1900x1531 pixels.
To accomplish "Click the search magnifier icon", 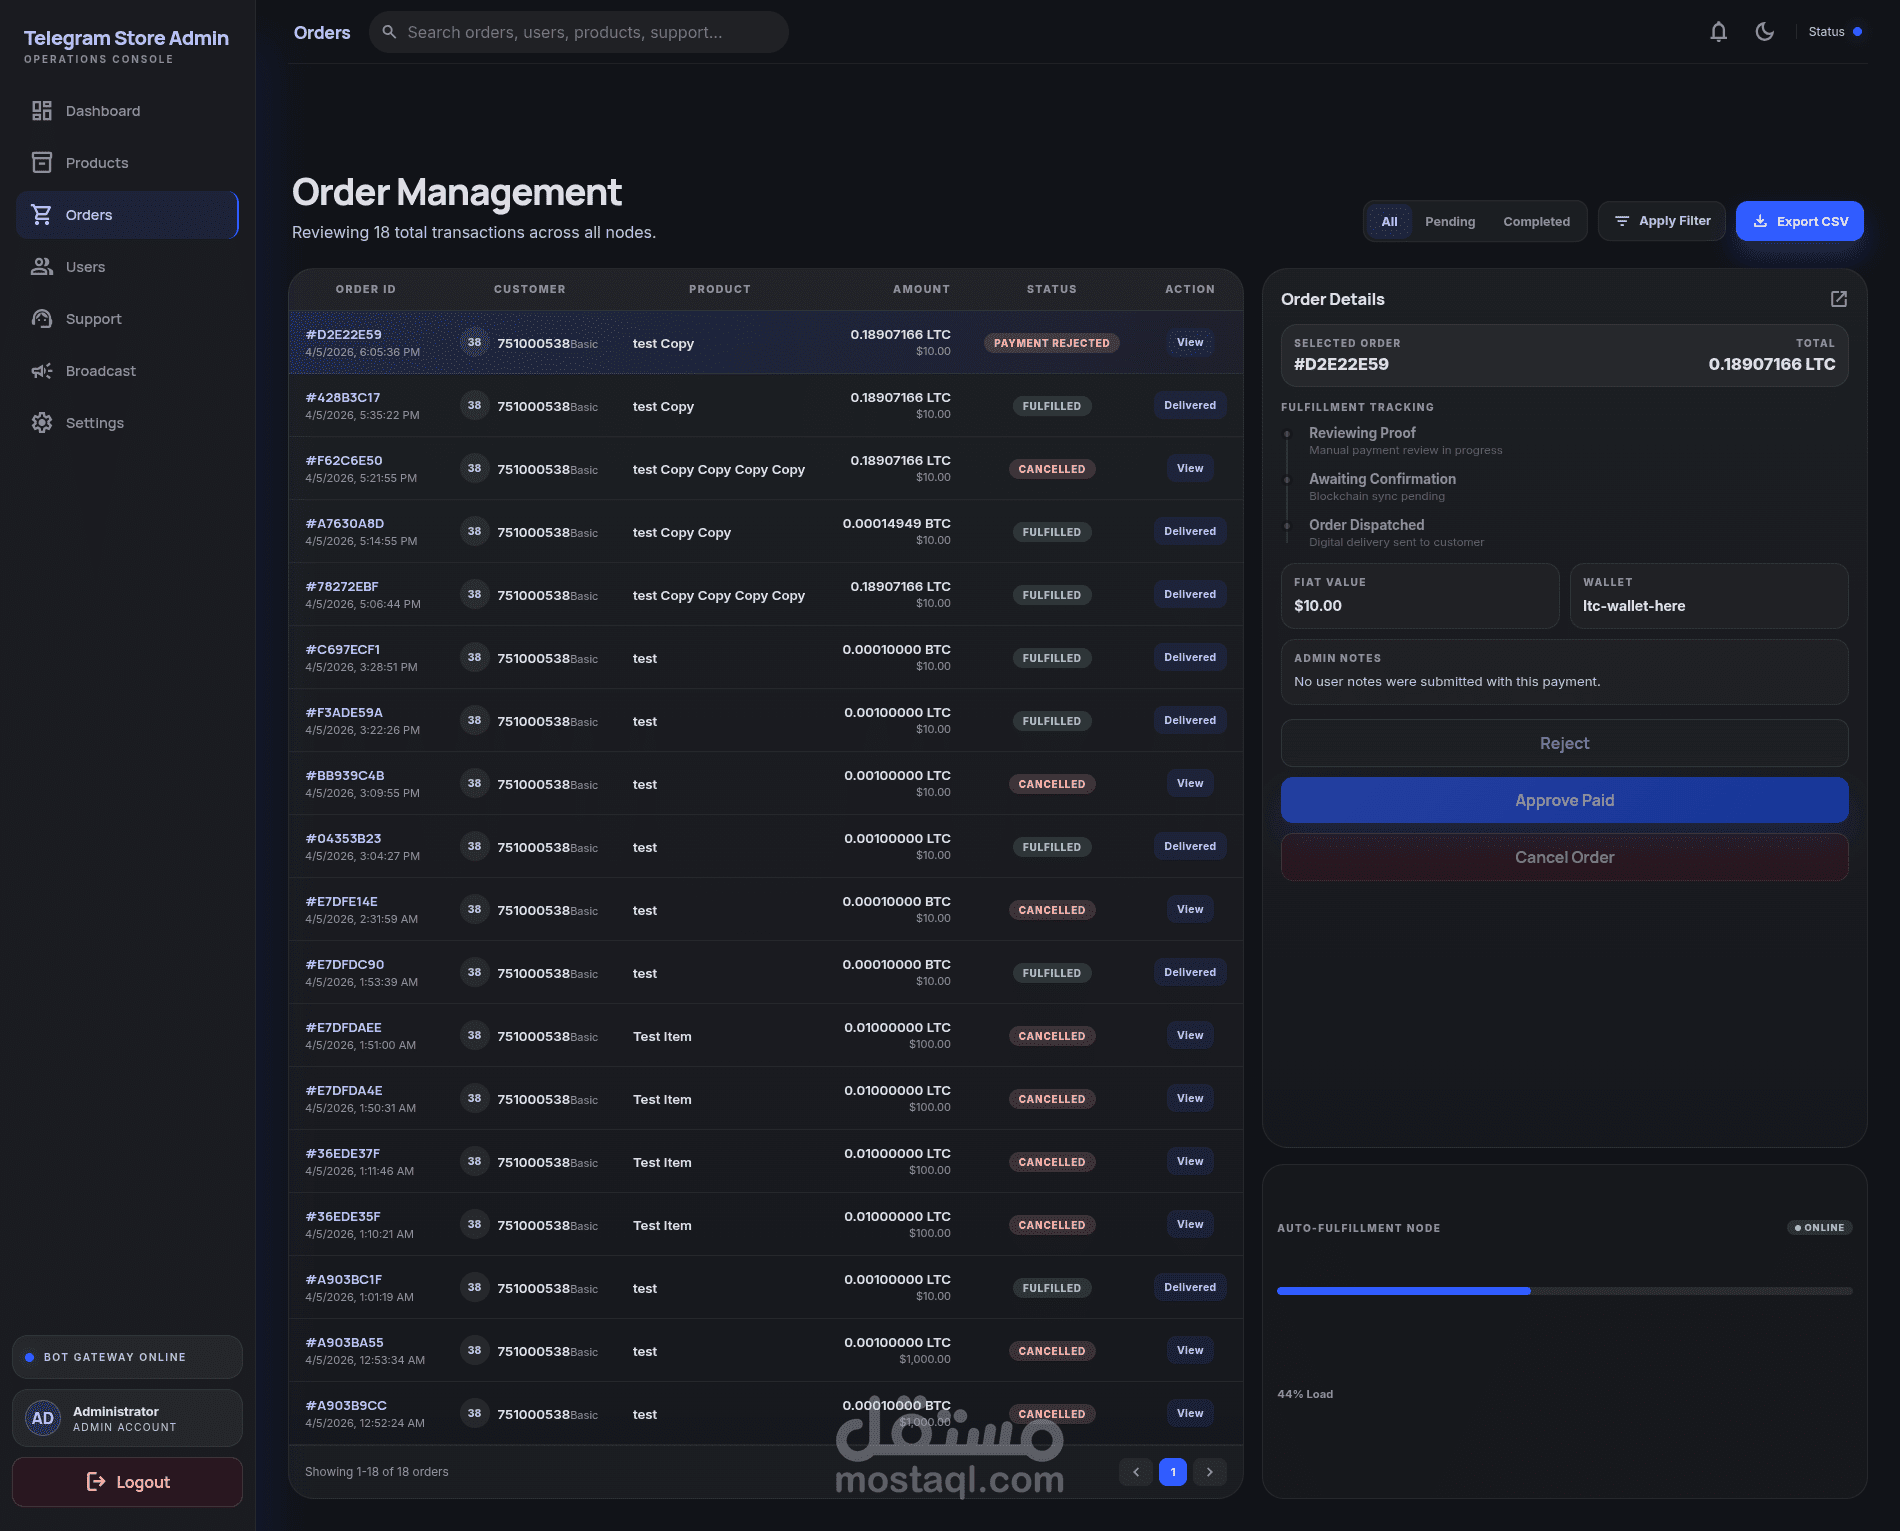I will [390, 32].
